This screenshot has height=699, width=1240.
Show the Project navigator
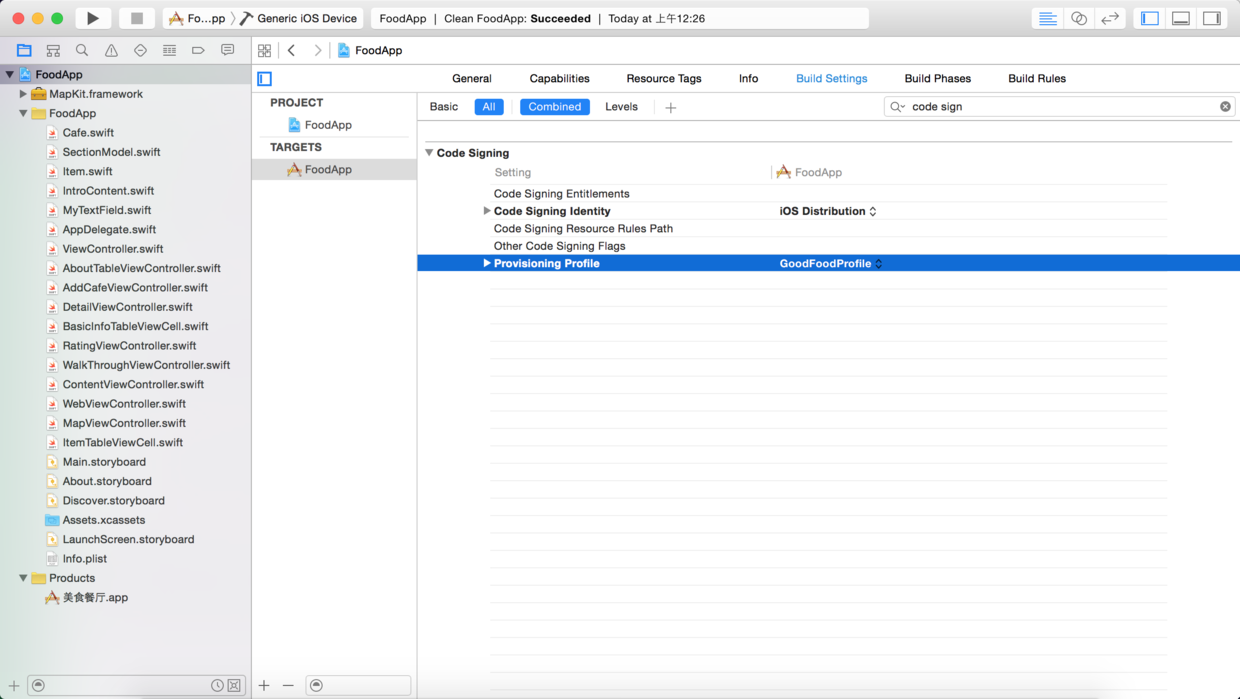[x=24, y=50]
